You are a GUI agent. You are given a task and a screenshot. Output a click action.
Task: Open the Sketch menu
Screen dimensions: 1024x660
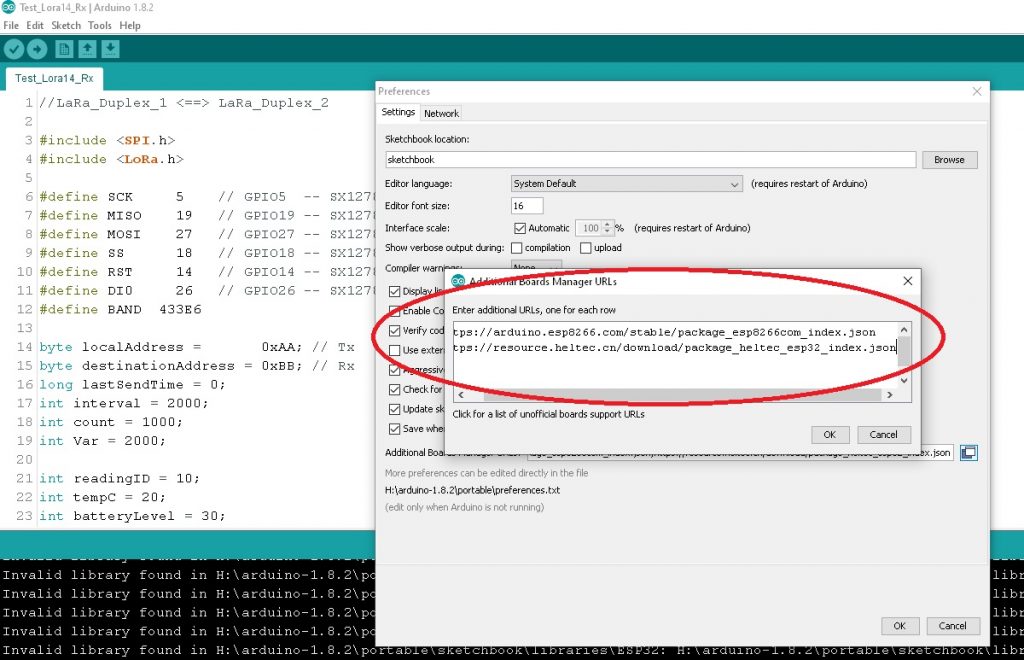66,25
